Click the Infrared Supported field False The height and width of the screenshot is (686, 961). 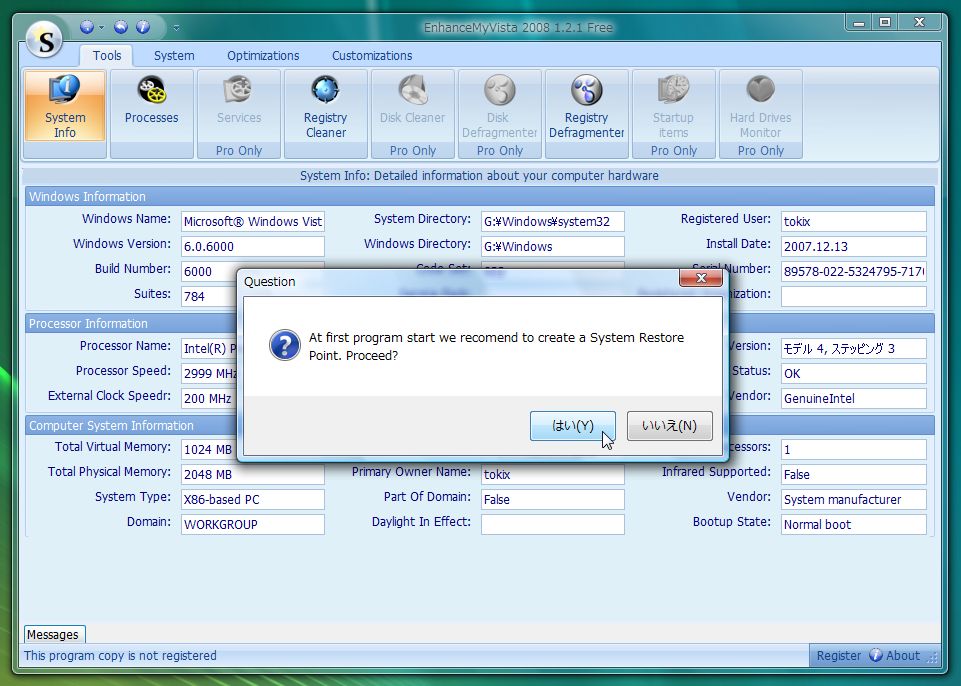[x=853, y=474]
